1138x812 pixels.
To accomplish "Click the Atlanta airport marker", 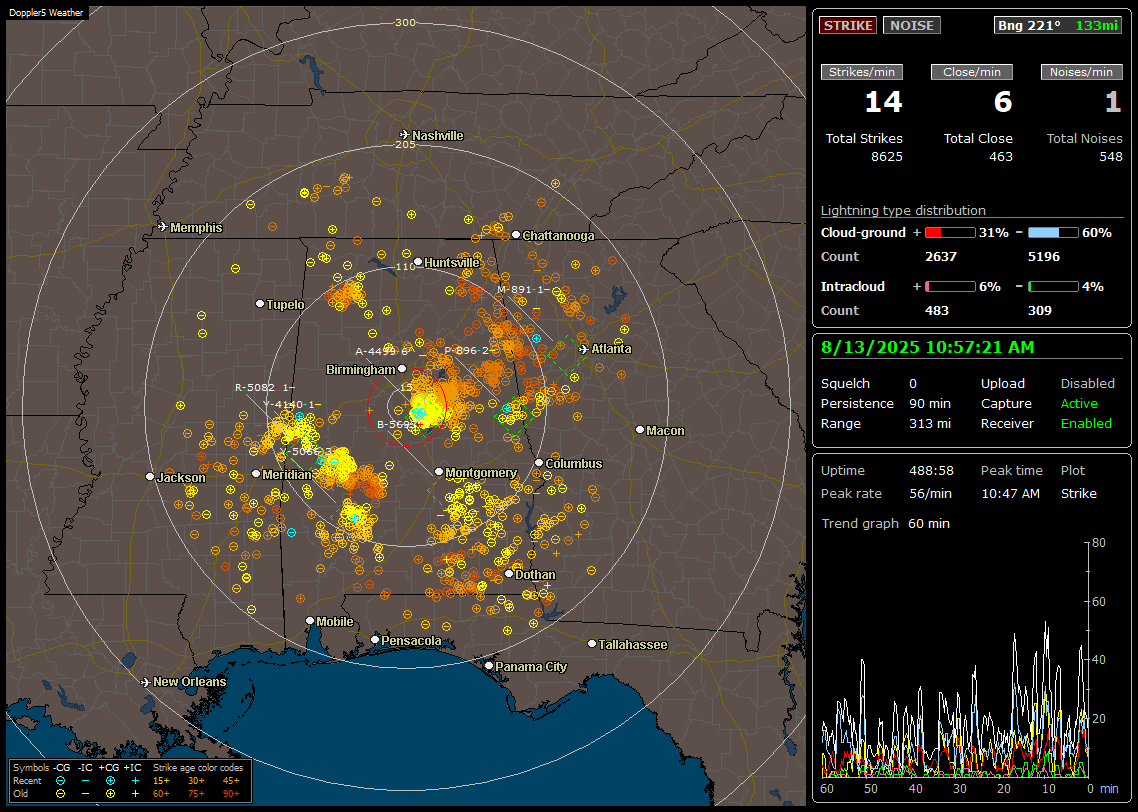I will 584,349.
